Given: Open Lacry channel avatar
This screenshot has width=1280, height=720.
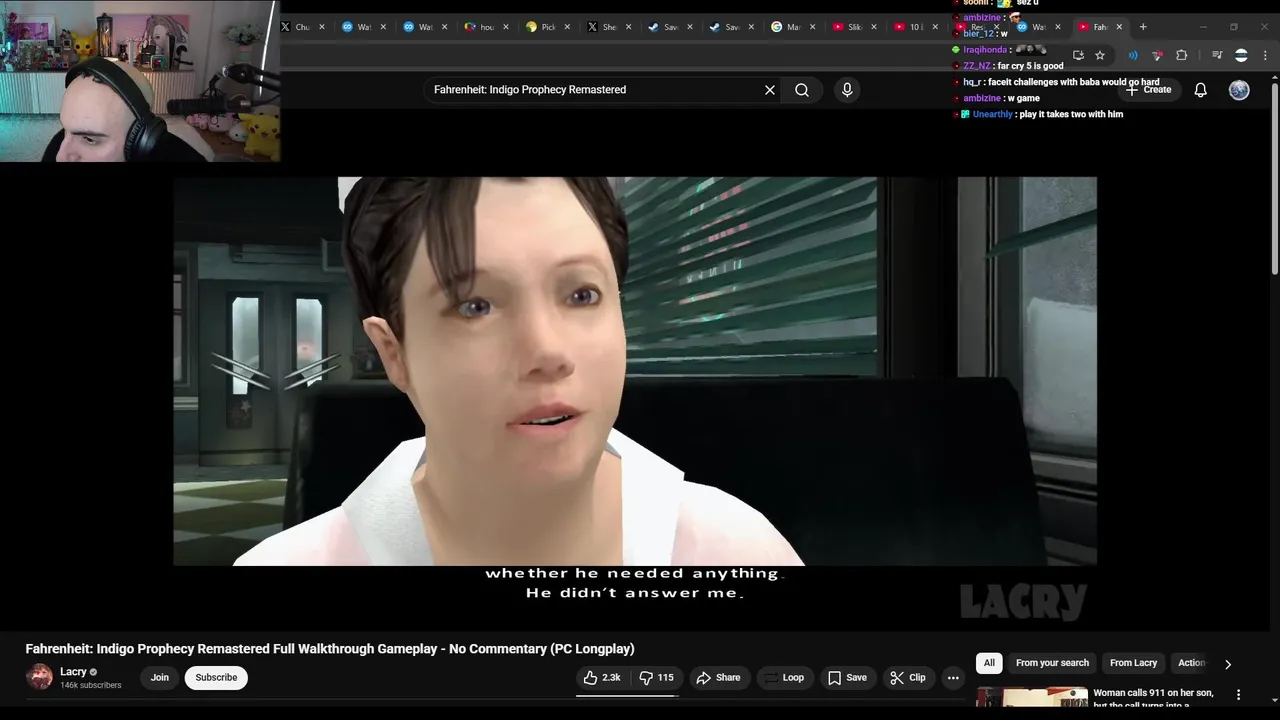Looking at the screenshot, I should 39,677.
